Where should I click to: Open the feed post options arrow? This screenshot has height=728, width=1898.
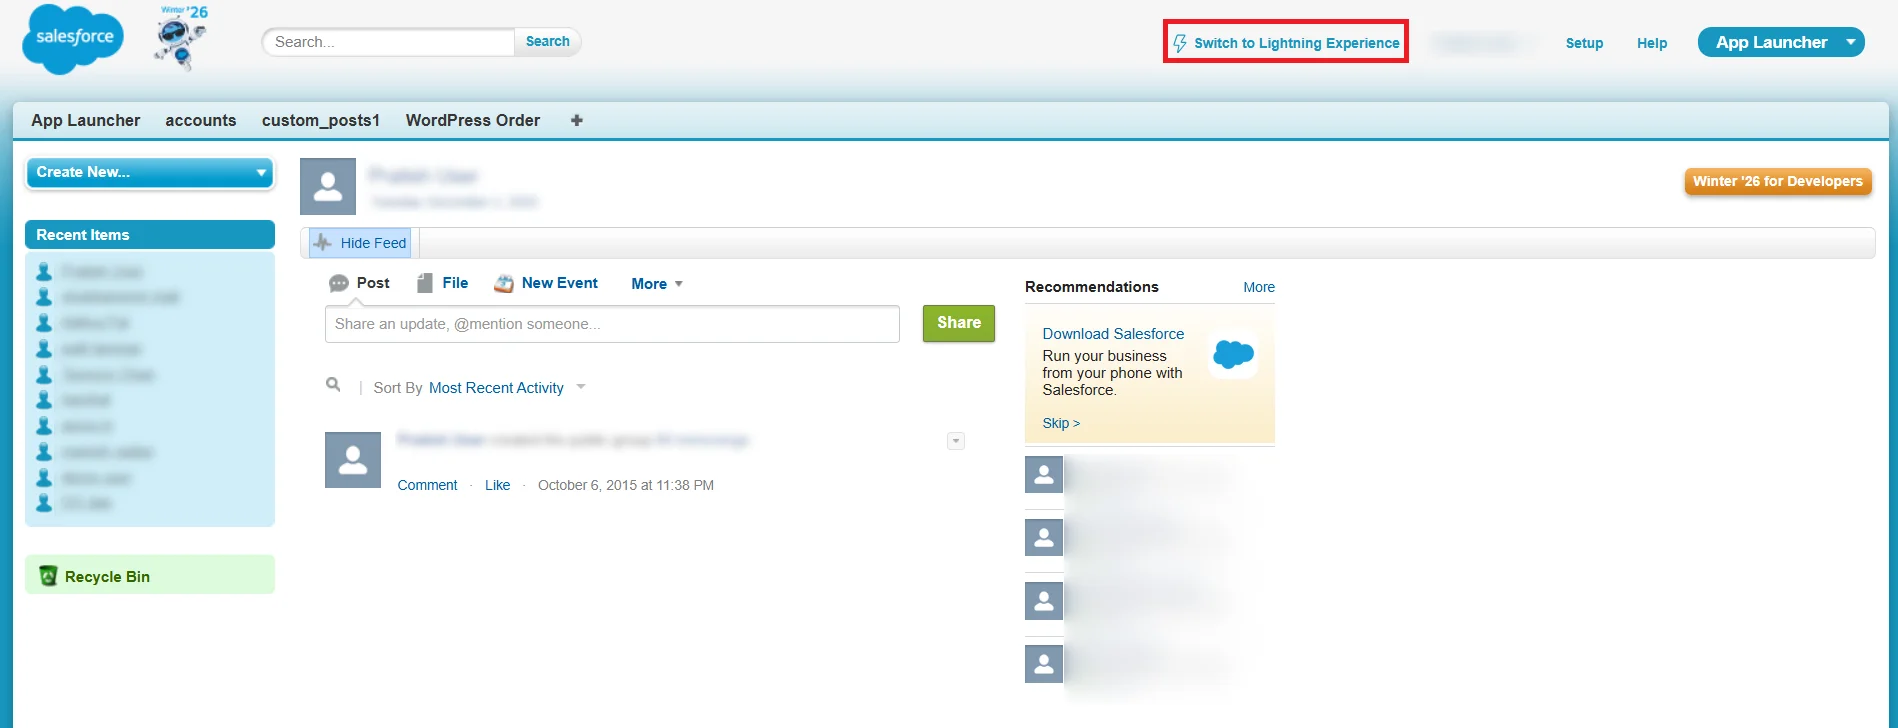956,441
